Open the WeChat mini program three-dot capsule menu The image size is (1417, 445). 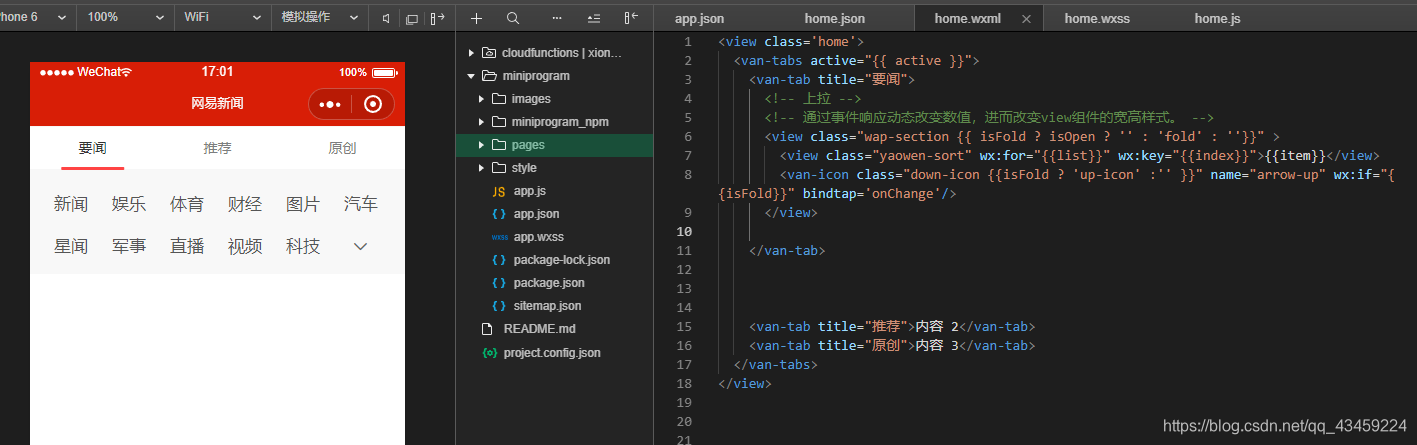330,104
